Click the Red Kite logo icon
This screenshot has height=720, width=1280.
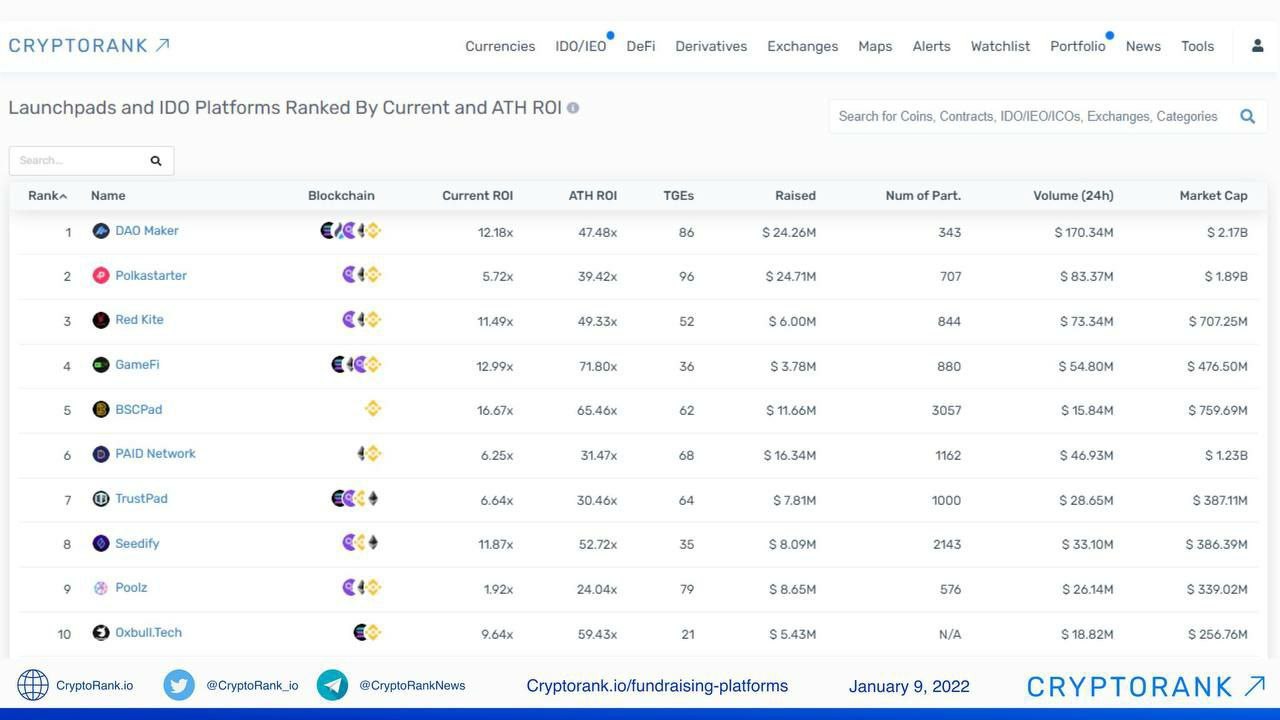tap(100, 320)
